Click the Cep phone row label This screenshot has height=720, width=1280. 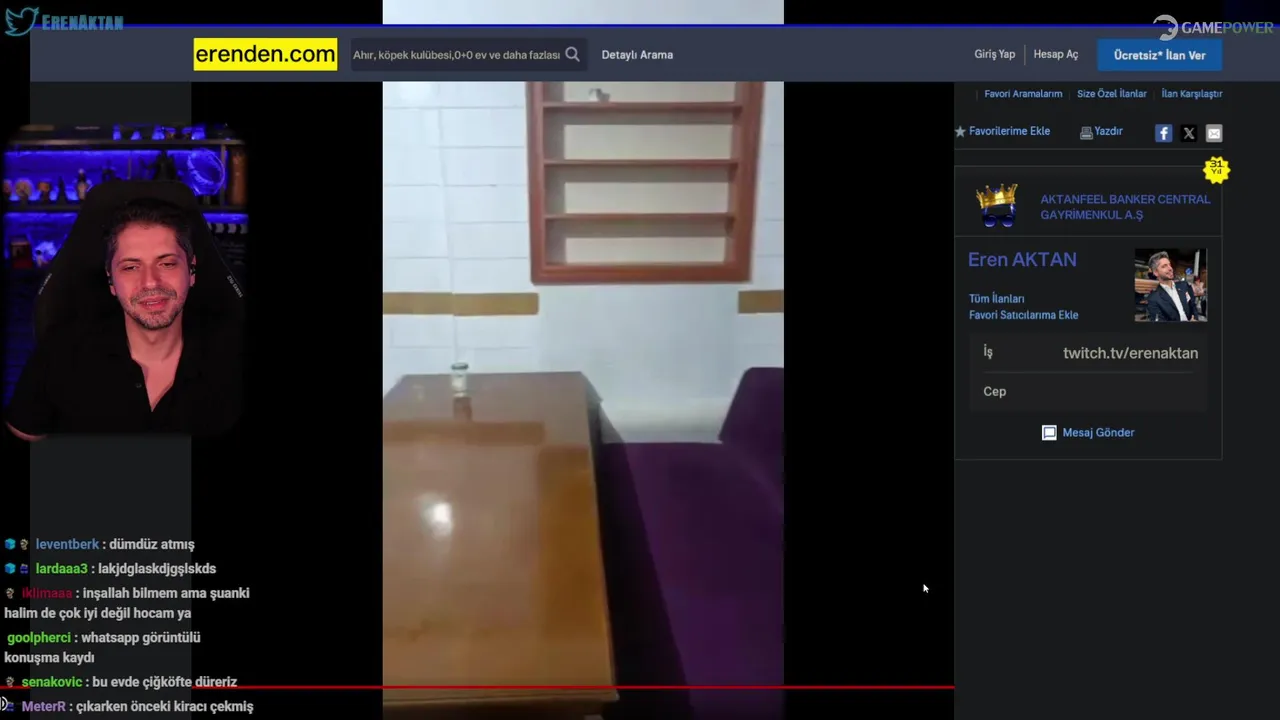coord(994,392)
